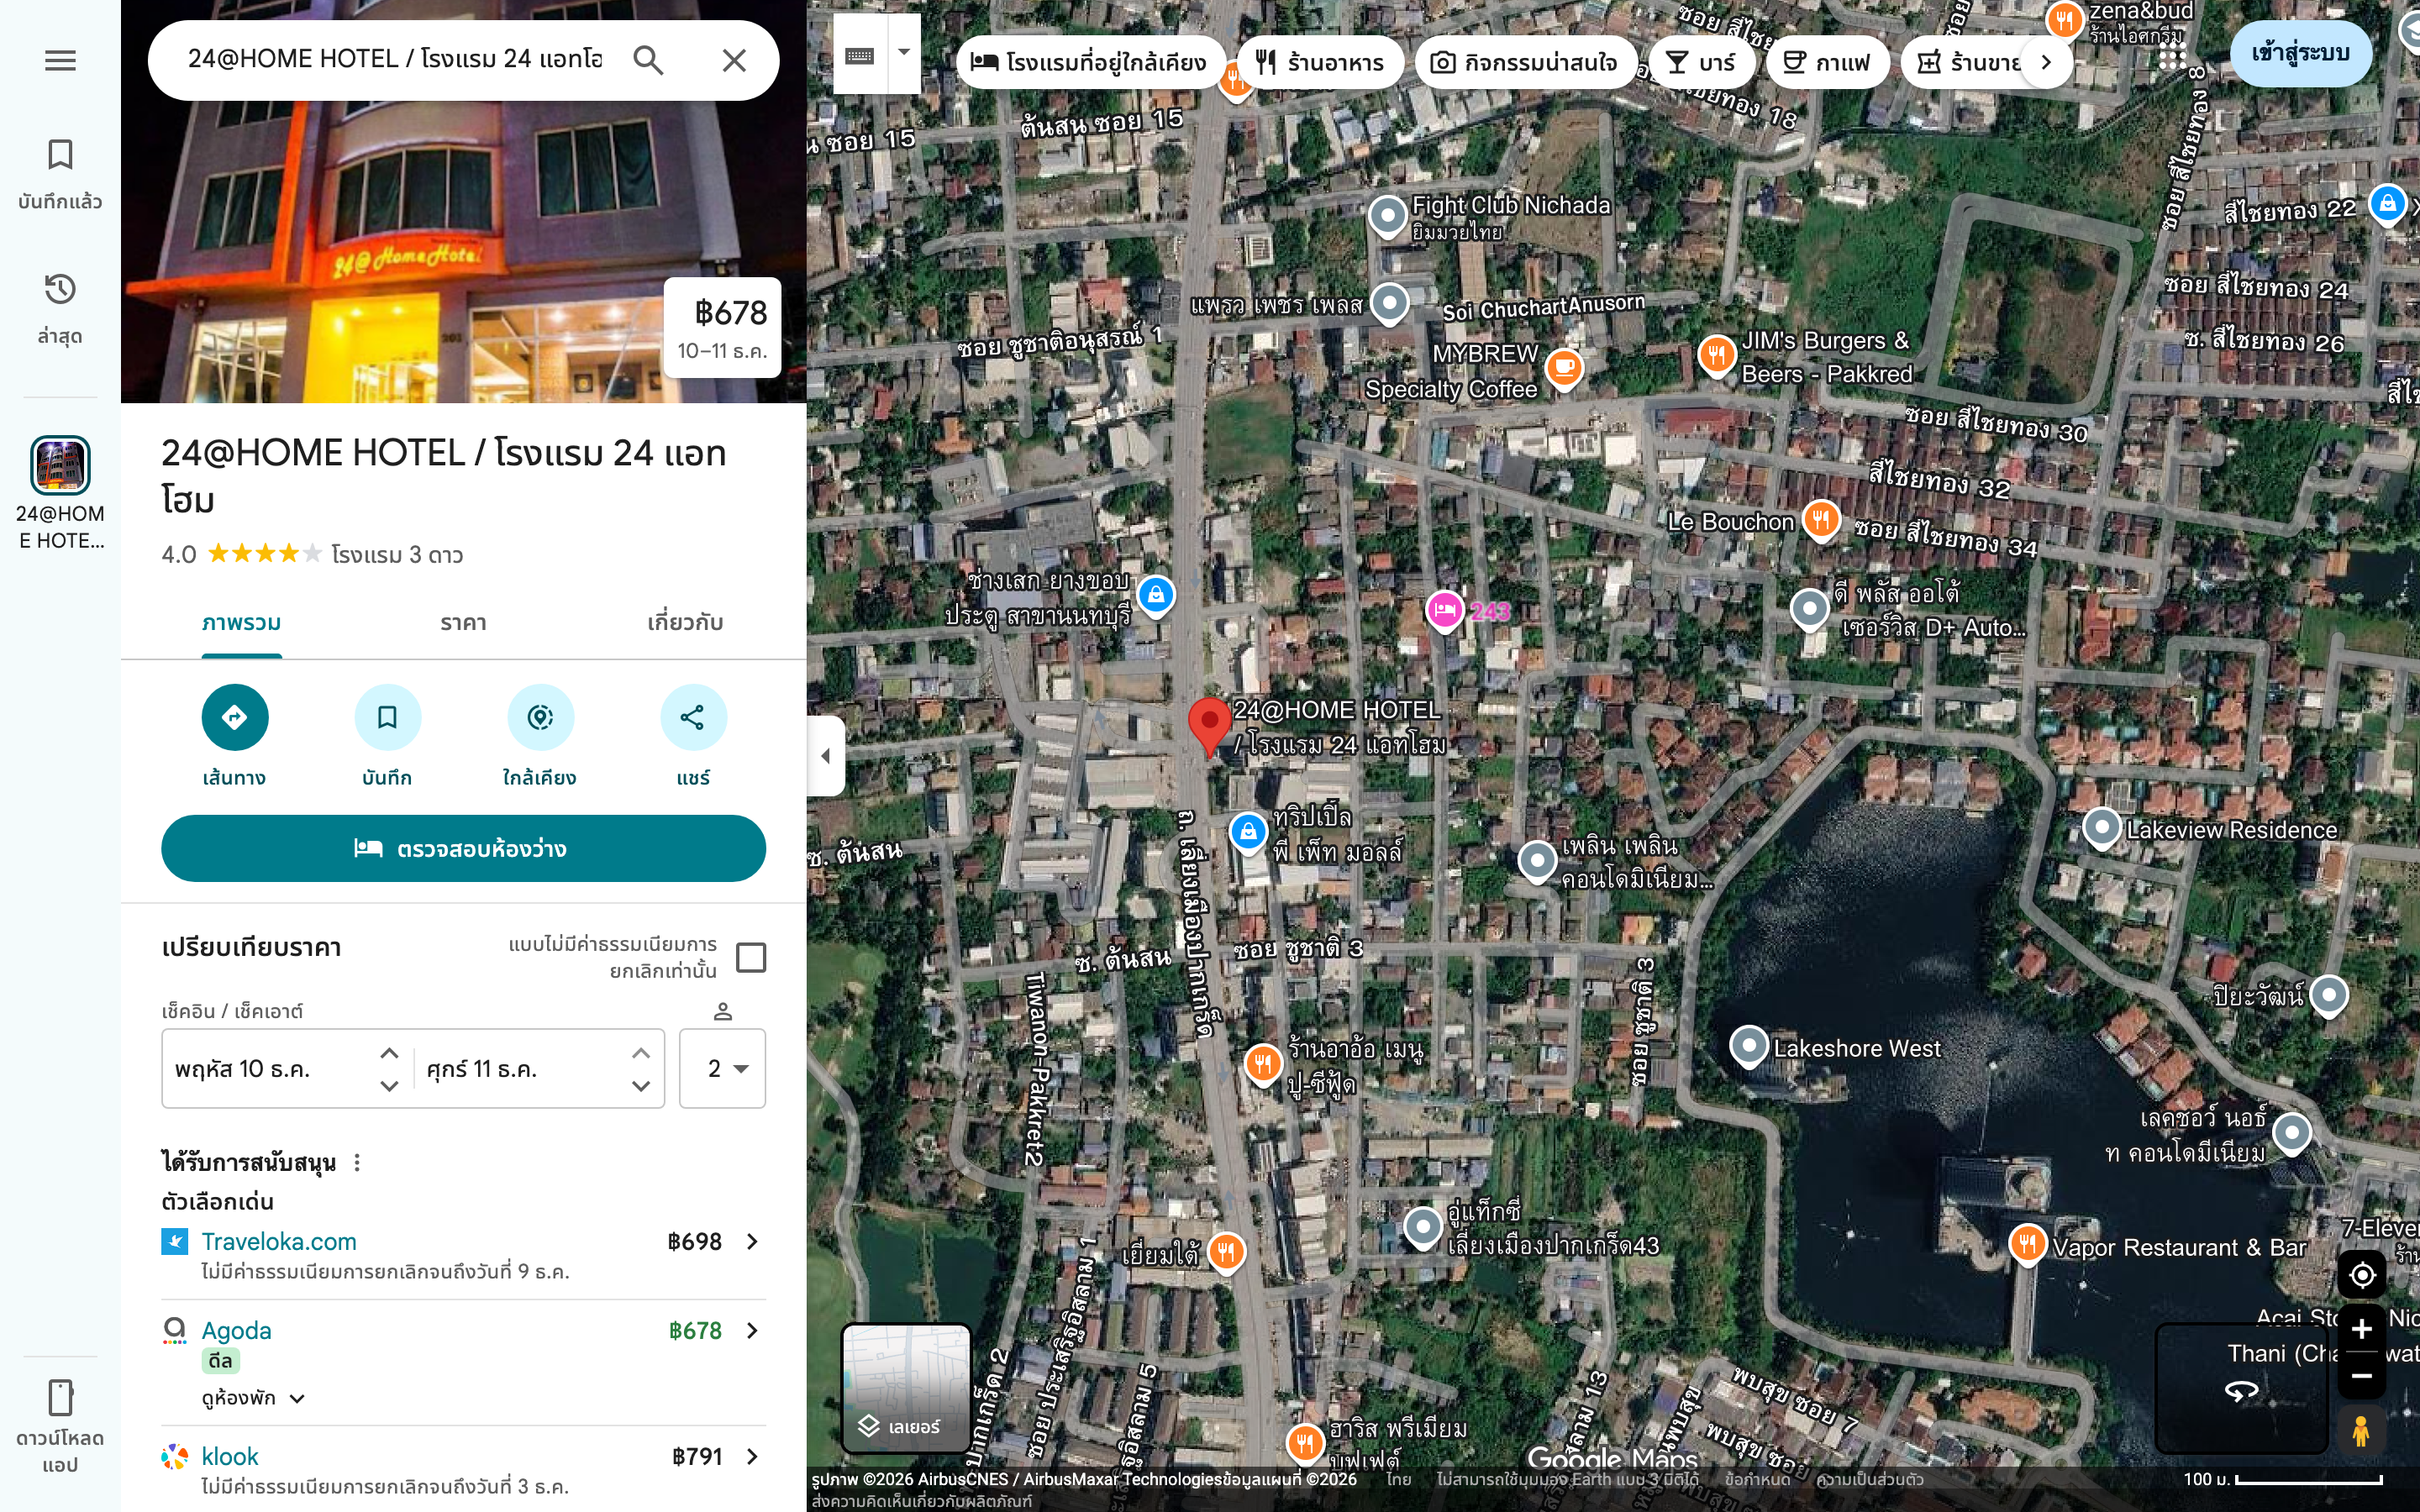Open the download app (ดาวน์โหลดแอป) item
This screenshot has width=2420, height=1512.
click(x=60, y=1427)
